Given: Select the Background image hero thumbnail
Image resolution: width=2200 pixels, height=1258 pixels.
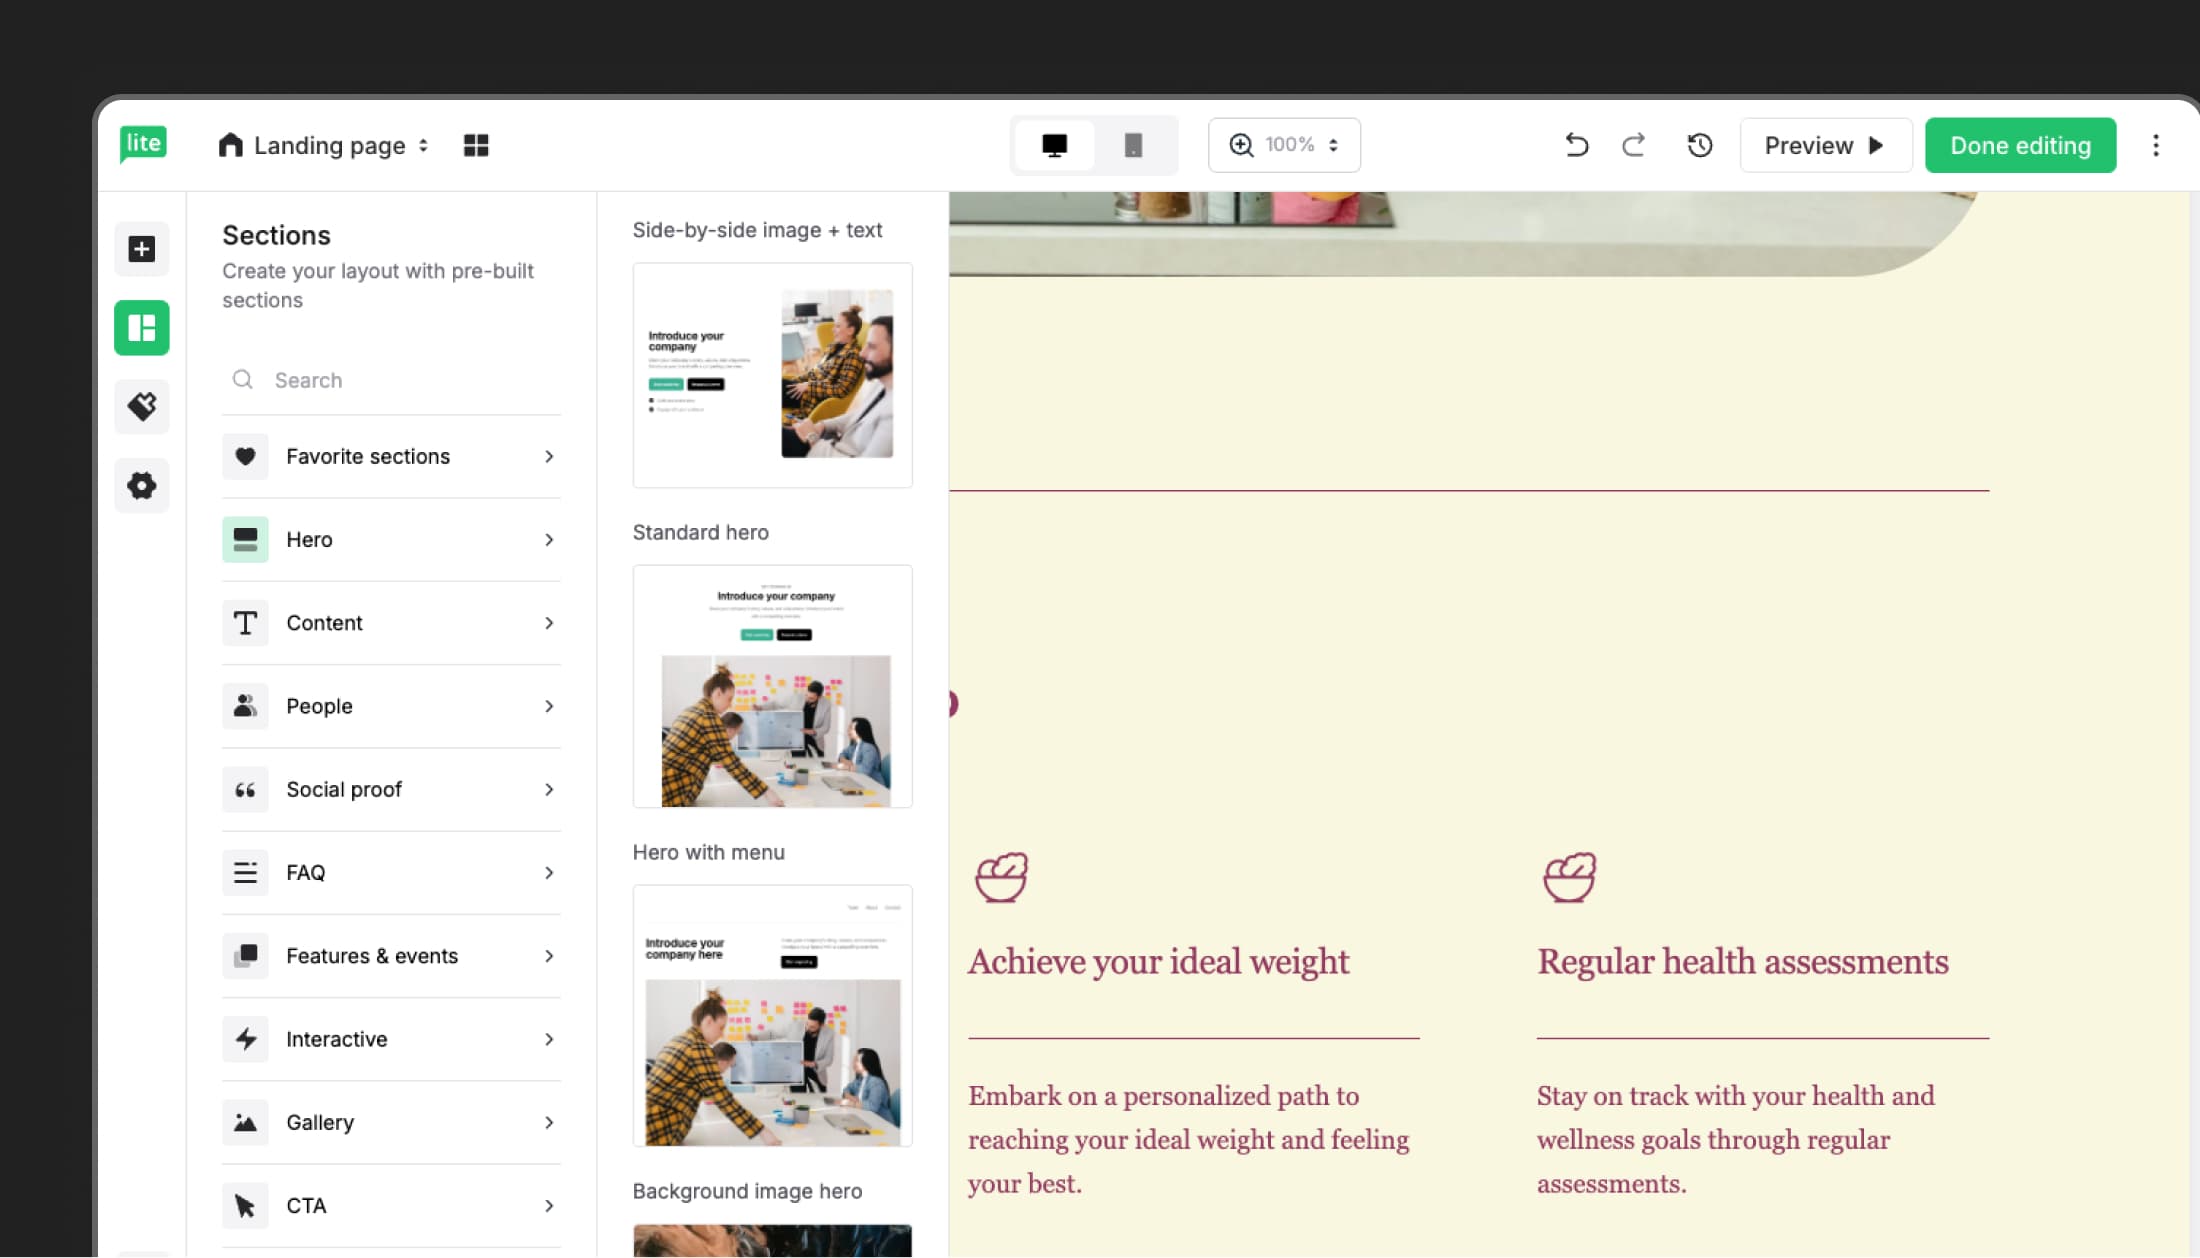Looking at the screenshot, I should (772, 1240).
